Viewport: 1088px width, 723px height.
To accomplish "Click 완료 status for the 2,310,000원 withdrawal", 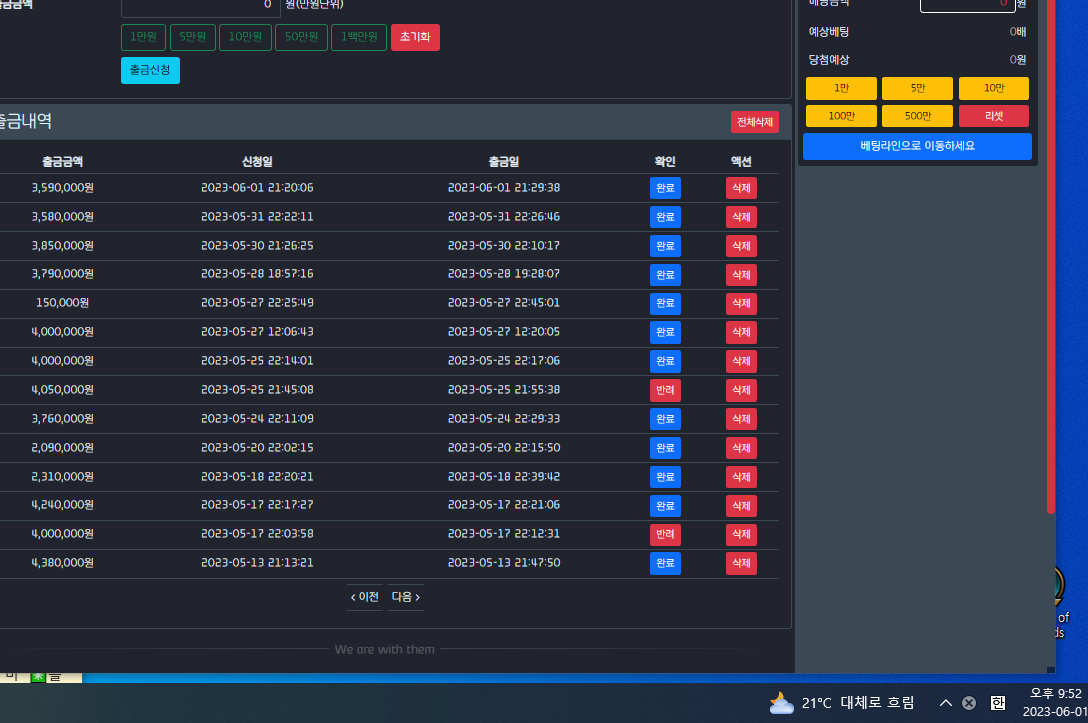I will tap(665, 477).
